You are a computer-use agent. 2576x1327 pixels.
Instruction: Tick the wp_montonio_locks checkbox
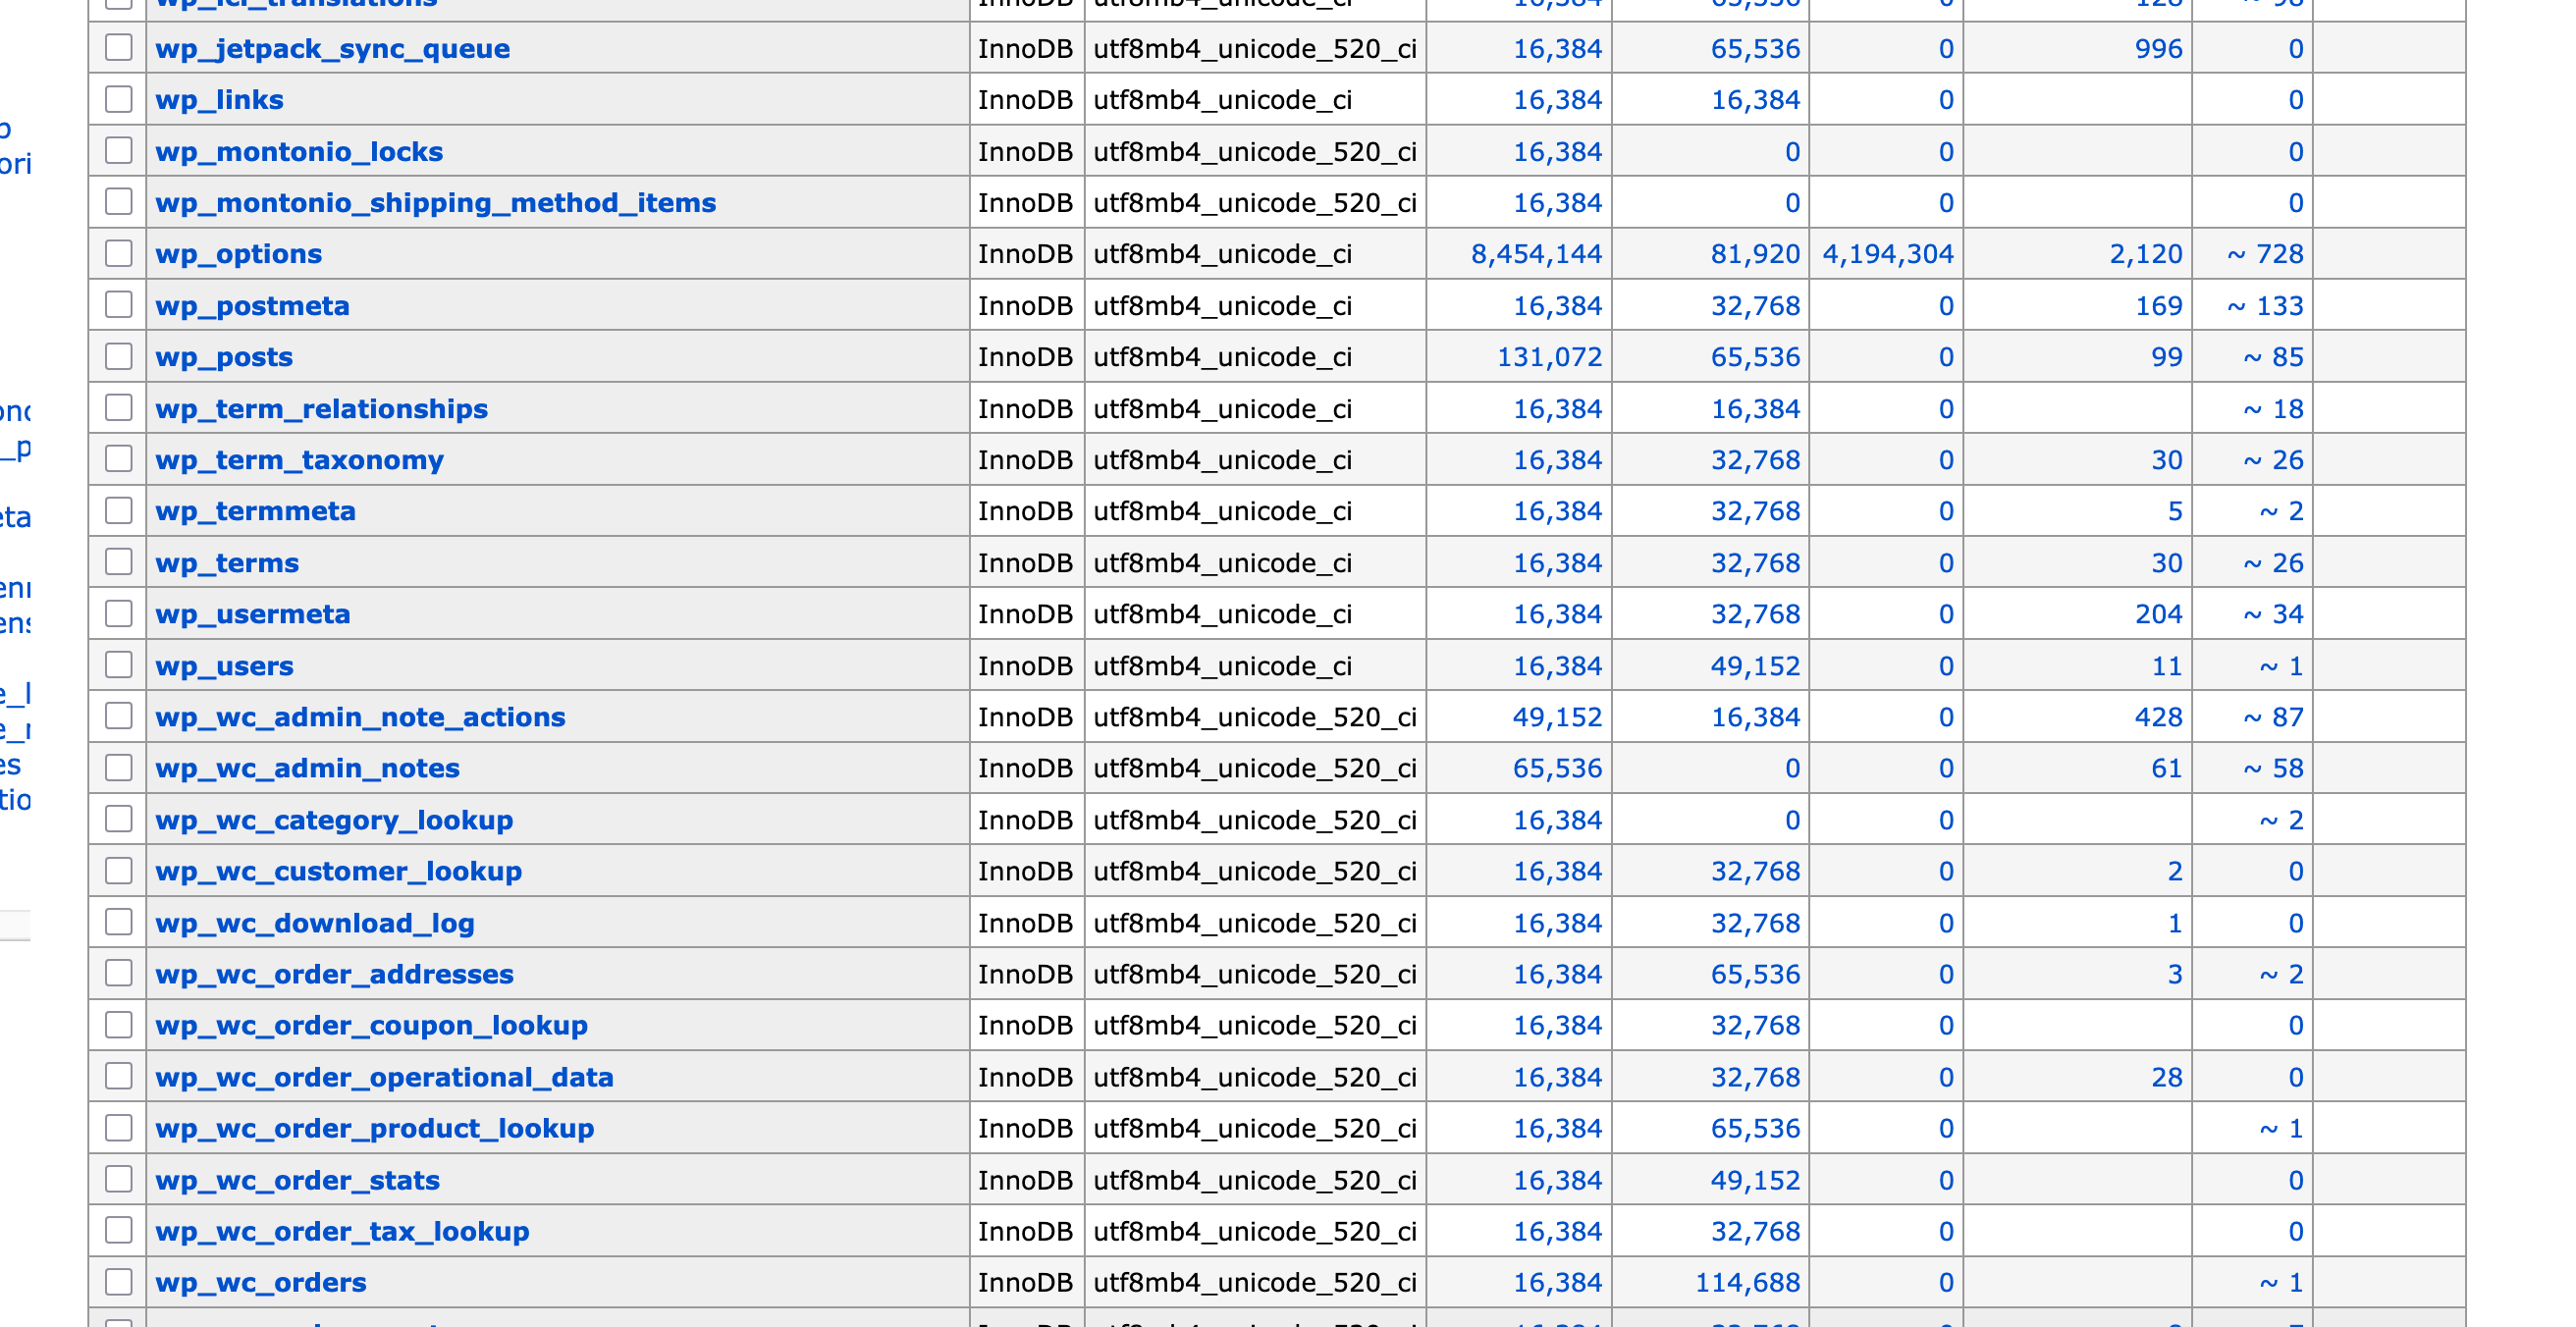119,150
